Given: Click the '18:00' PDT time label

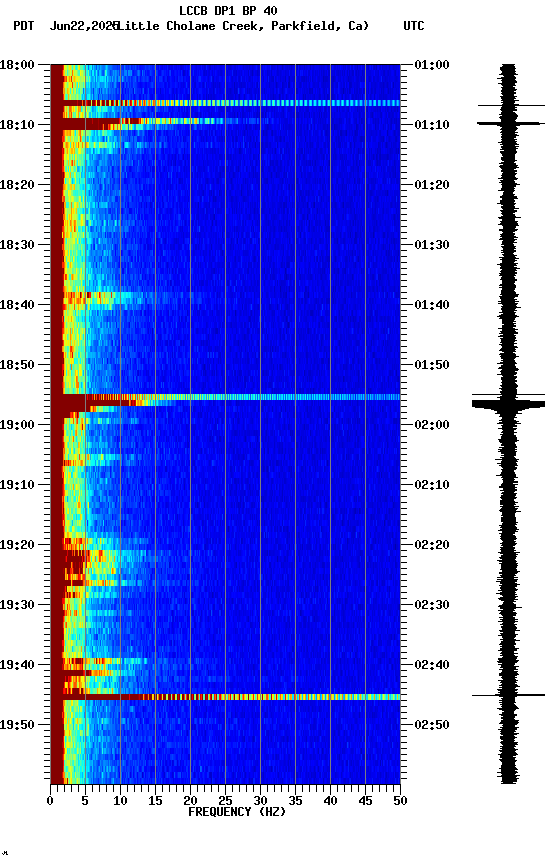Looking at the screenshot, I should pyautogui.click(x=17, y=65).
